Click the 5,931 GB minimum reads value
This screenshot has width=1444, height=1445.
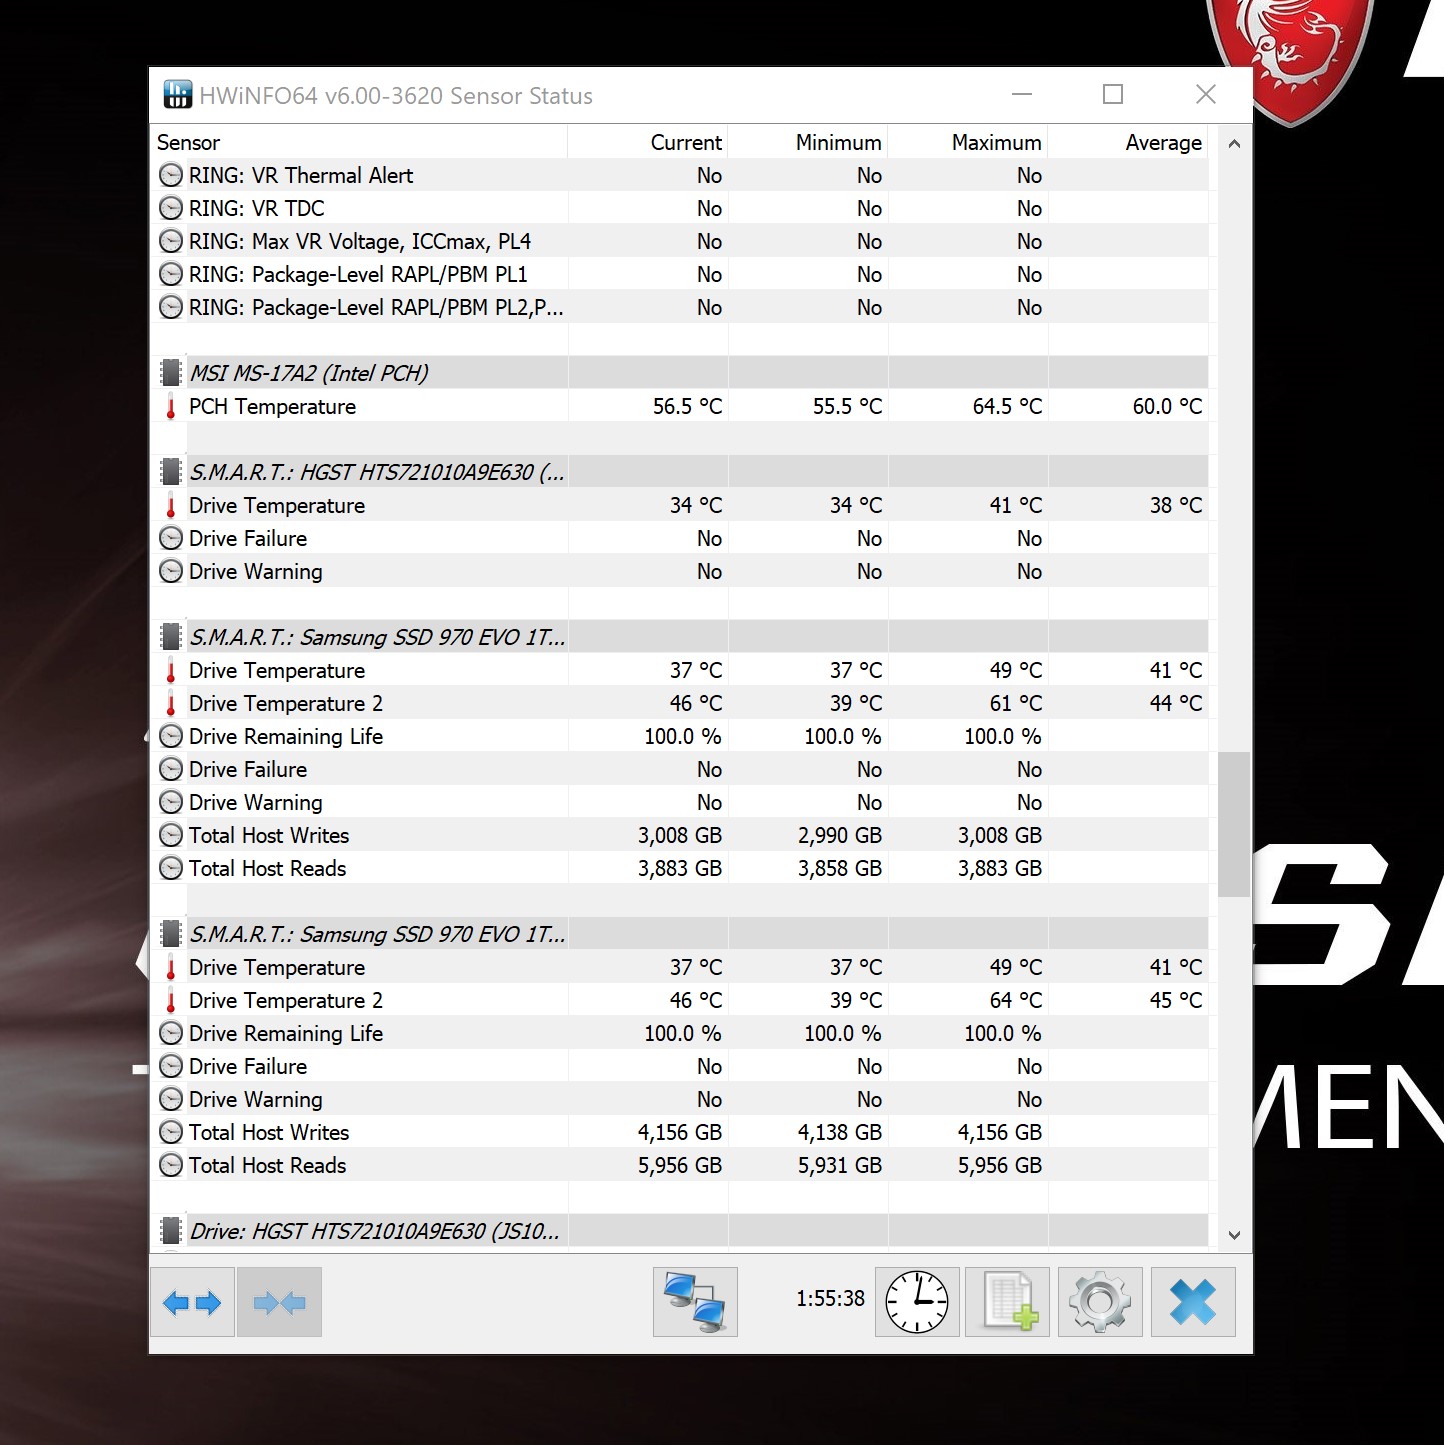point(840,1165)
